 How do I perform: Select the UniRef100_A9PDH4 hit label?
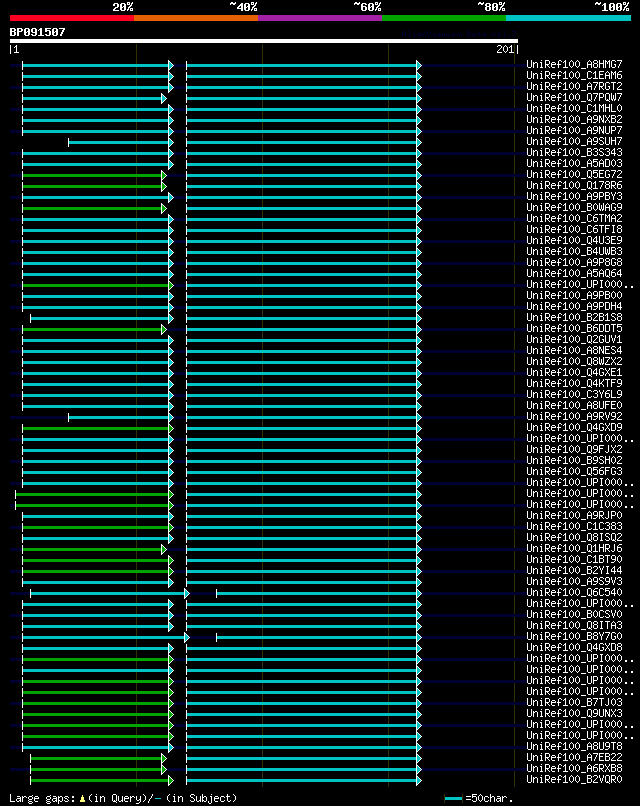click(574, 306)
